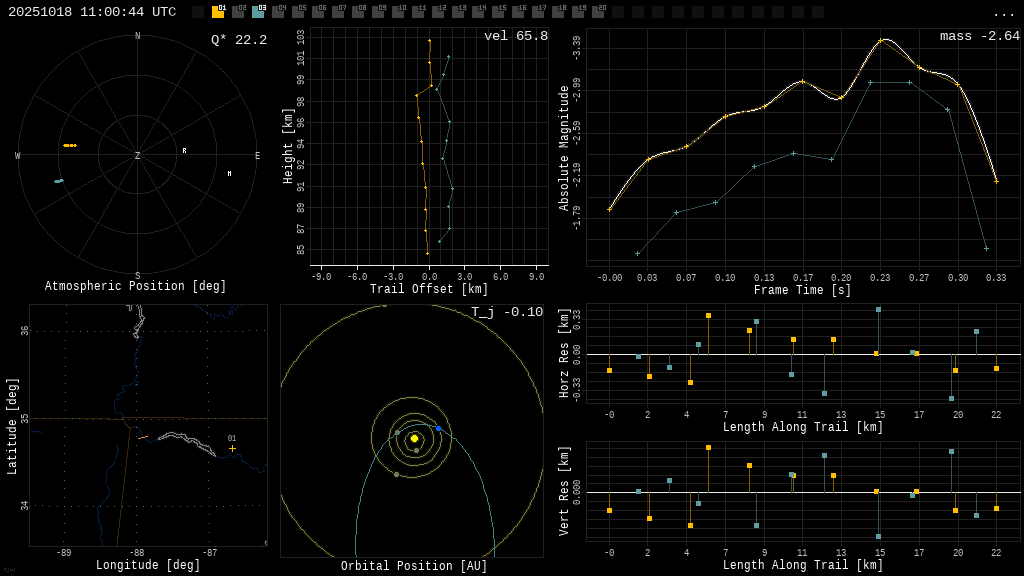
Task: Click the zenith Z marker in polar plot
Action: (138, 155)
